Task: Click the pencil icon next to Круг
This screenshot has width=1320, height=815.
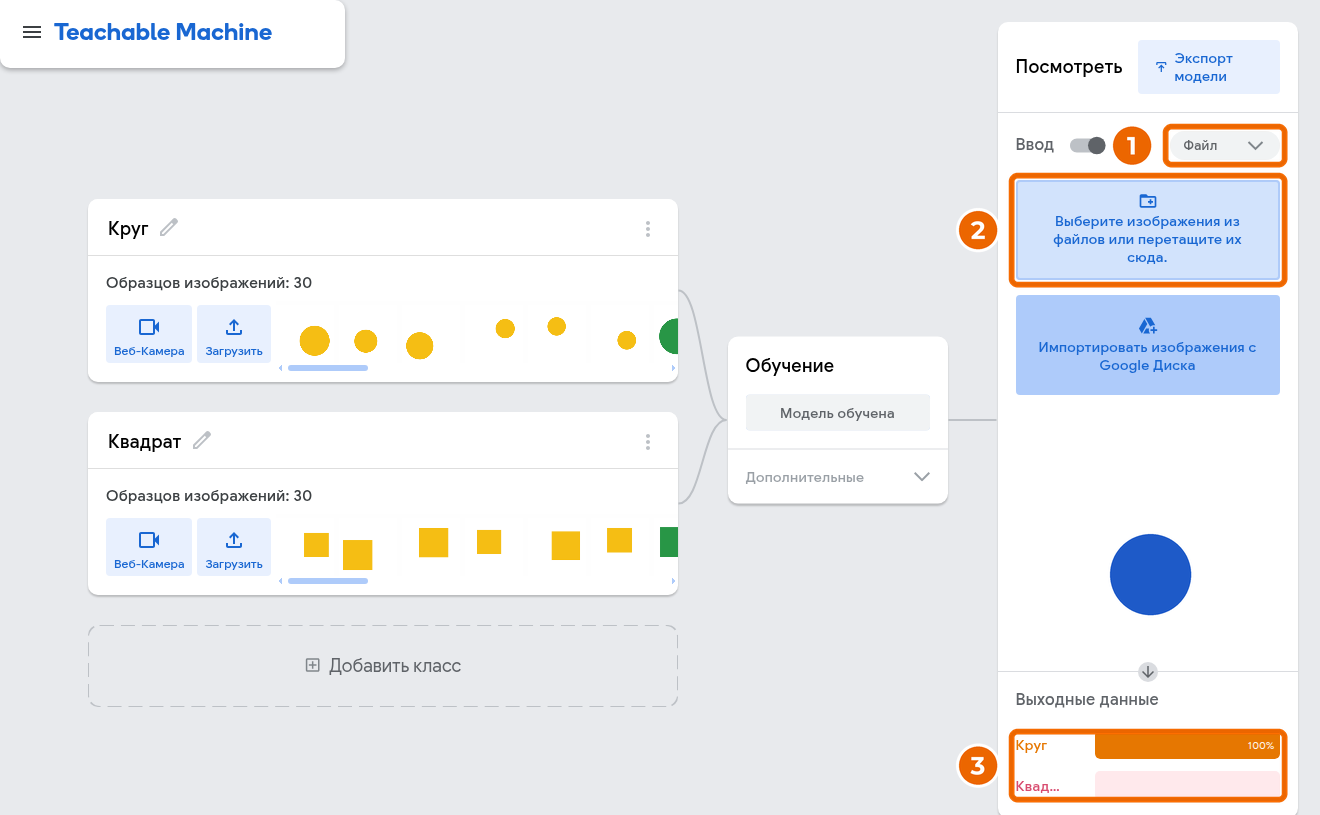Action: [x=170, y=228]
